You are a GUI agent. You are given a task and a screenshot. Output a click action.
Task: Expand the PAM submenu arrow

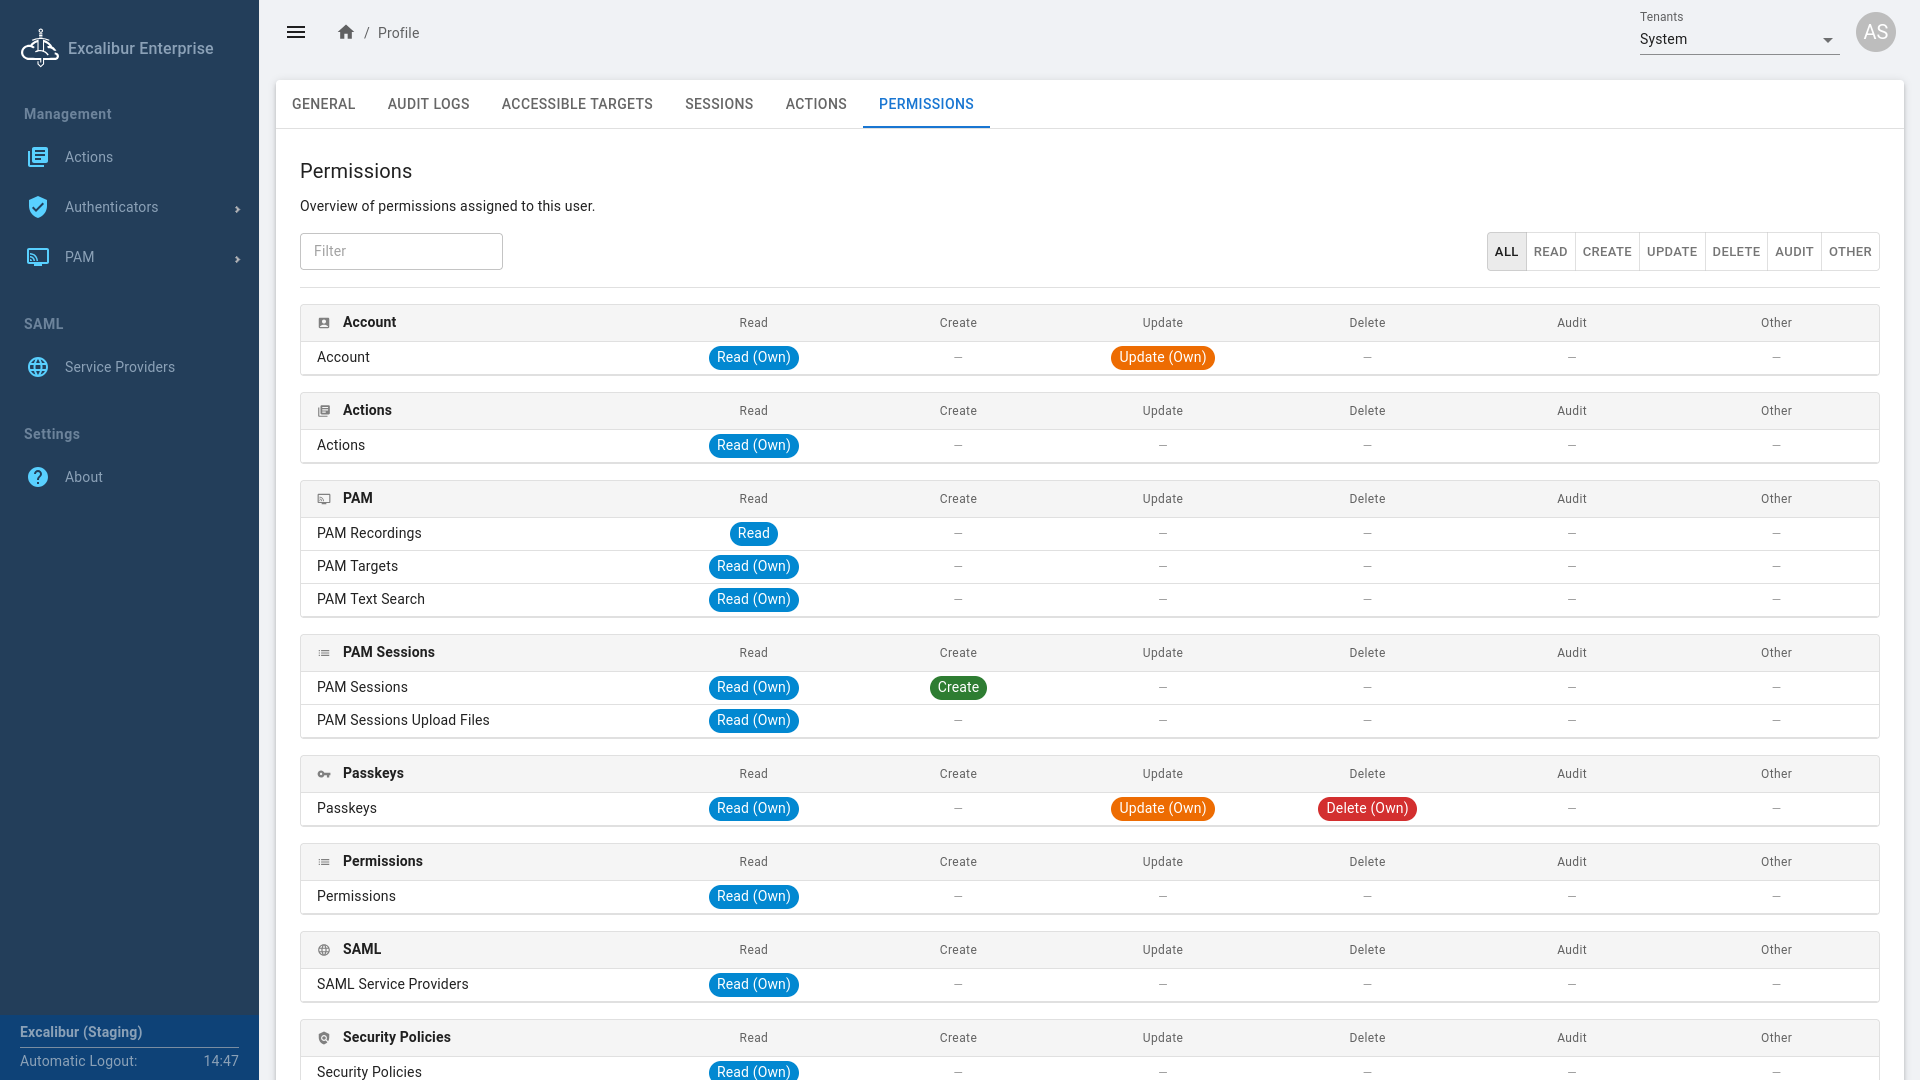point(237,259)
